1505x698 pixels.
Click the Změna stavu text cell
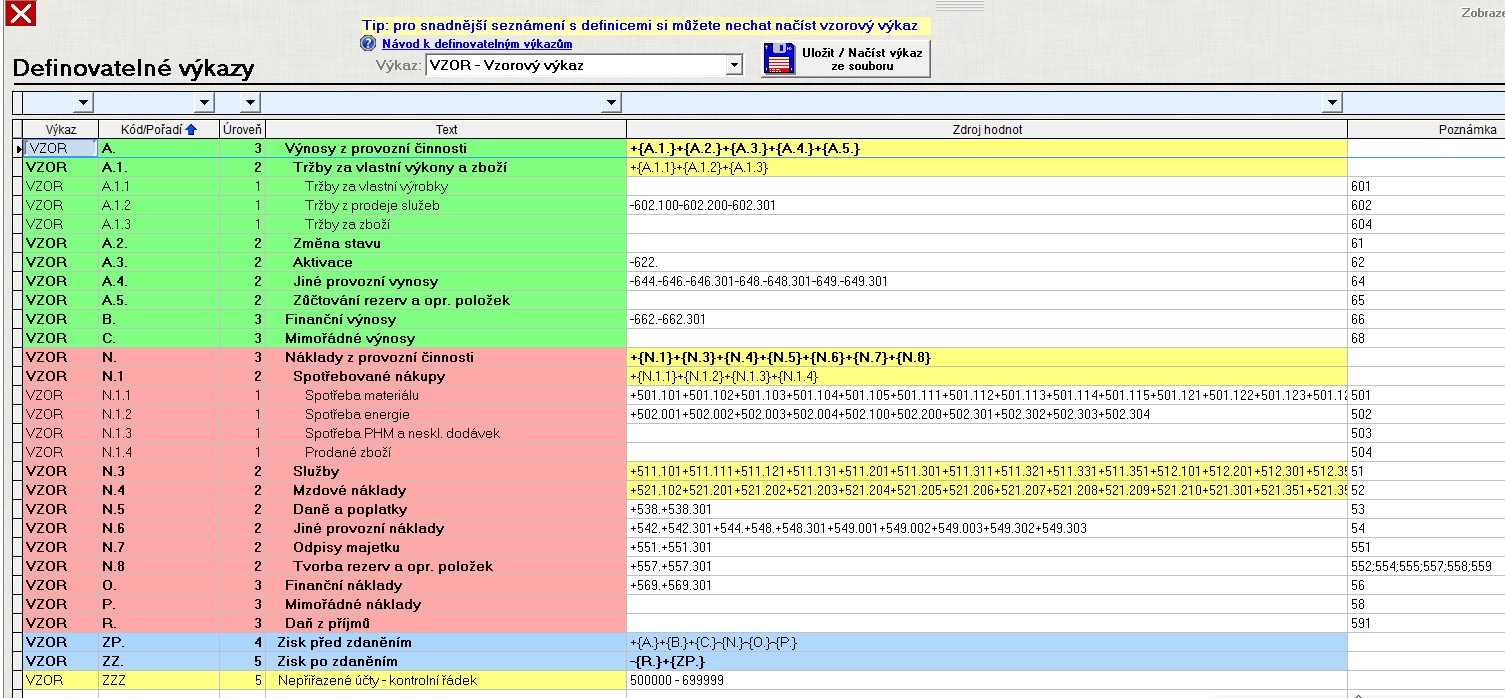(446, 243)
